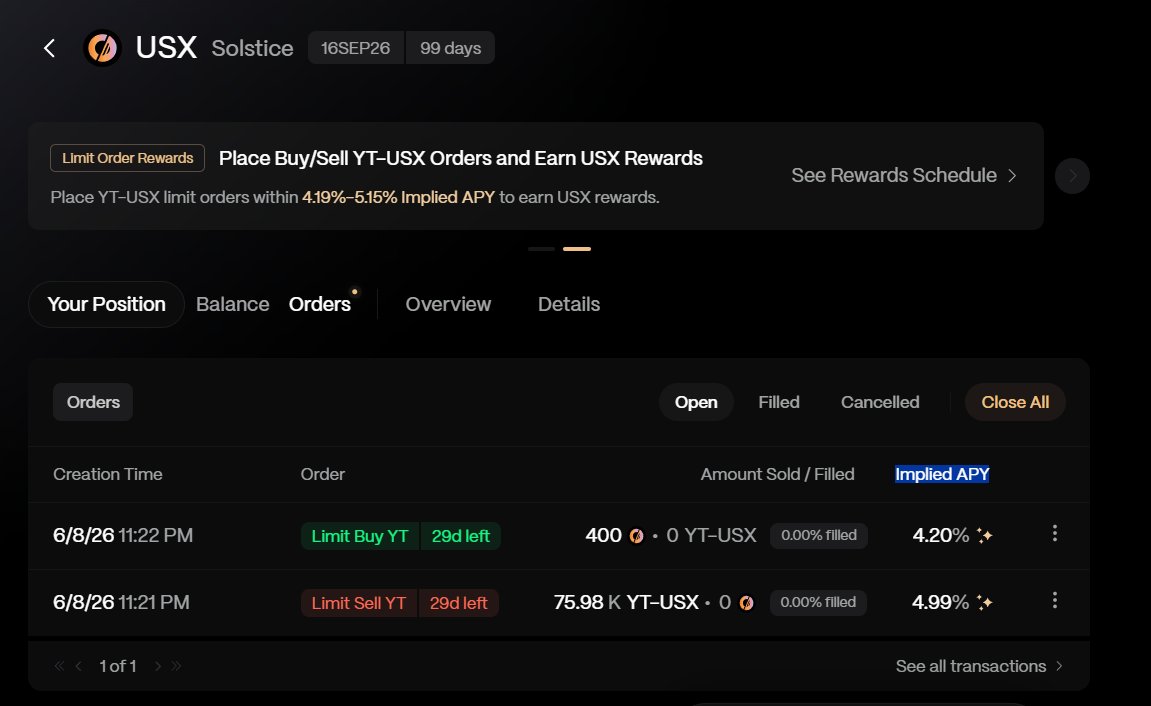
Task: Open the Details tab
Action: tap(569, 304)
